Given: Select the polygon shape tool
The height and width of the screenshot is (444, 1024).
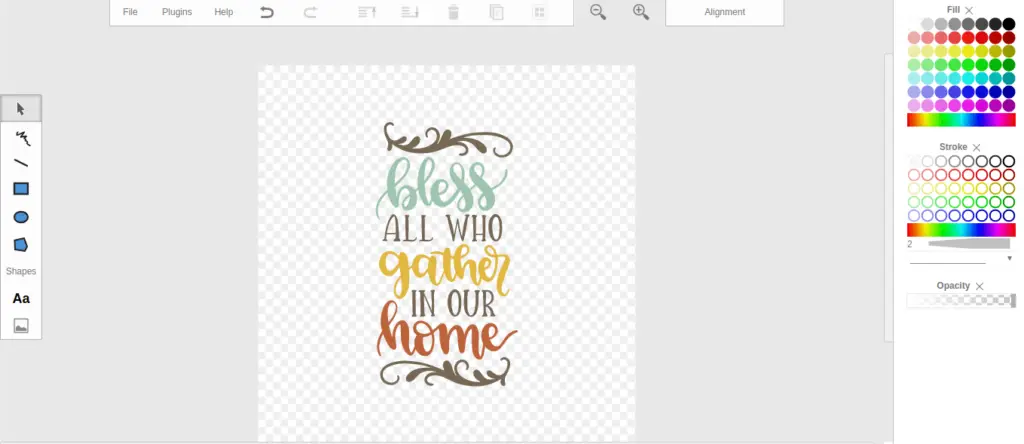Looking at the screenshot, I should tap(21, 244).
